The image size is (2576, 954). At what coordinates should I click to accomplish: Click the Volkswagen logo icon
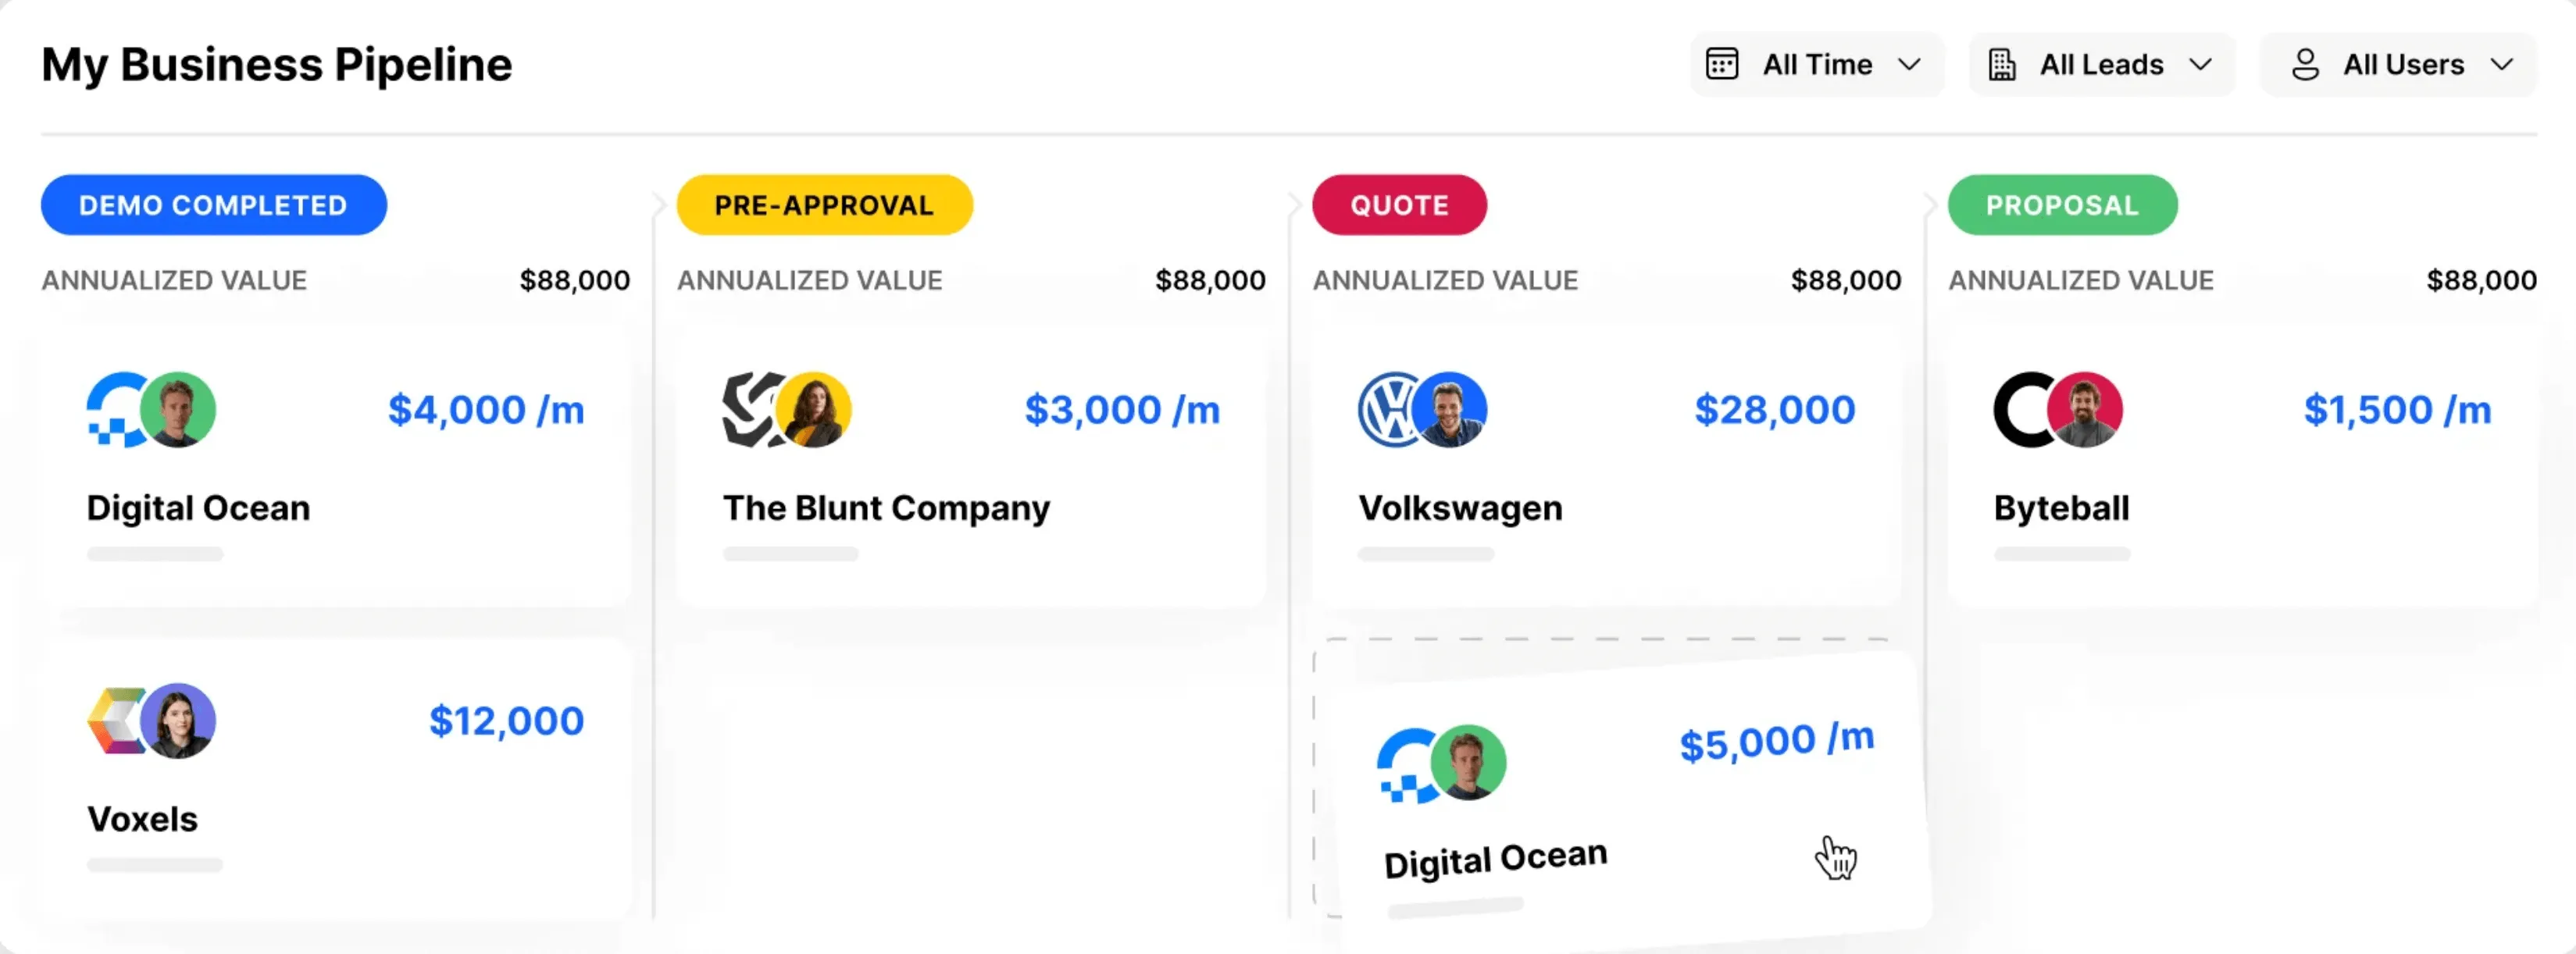(x=1390, y=409)
